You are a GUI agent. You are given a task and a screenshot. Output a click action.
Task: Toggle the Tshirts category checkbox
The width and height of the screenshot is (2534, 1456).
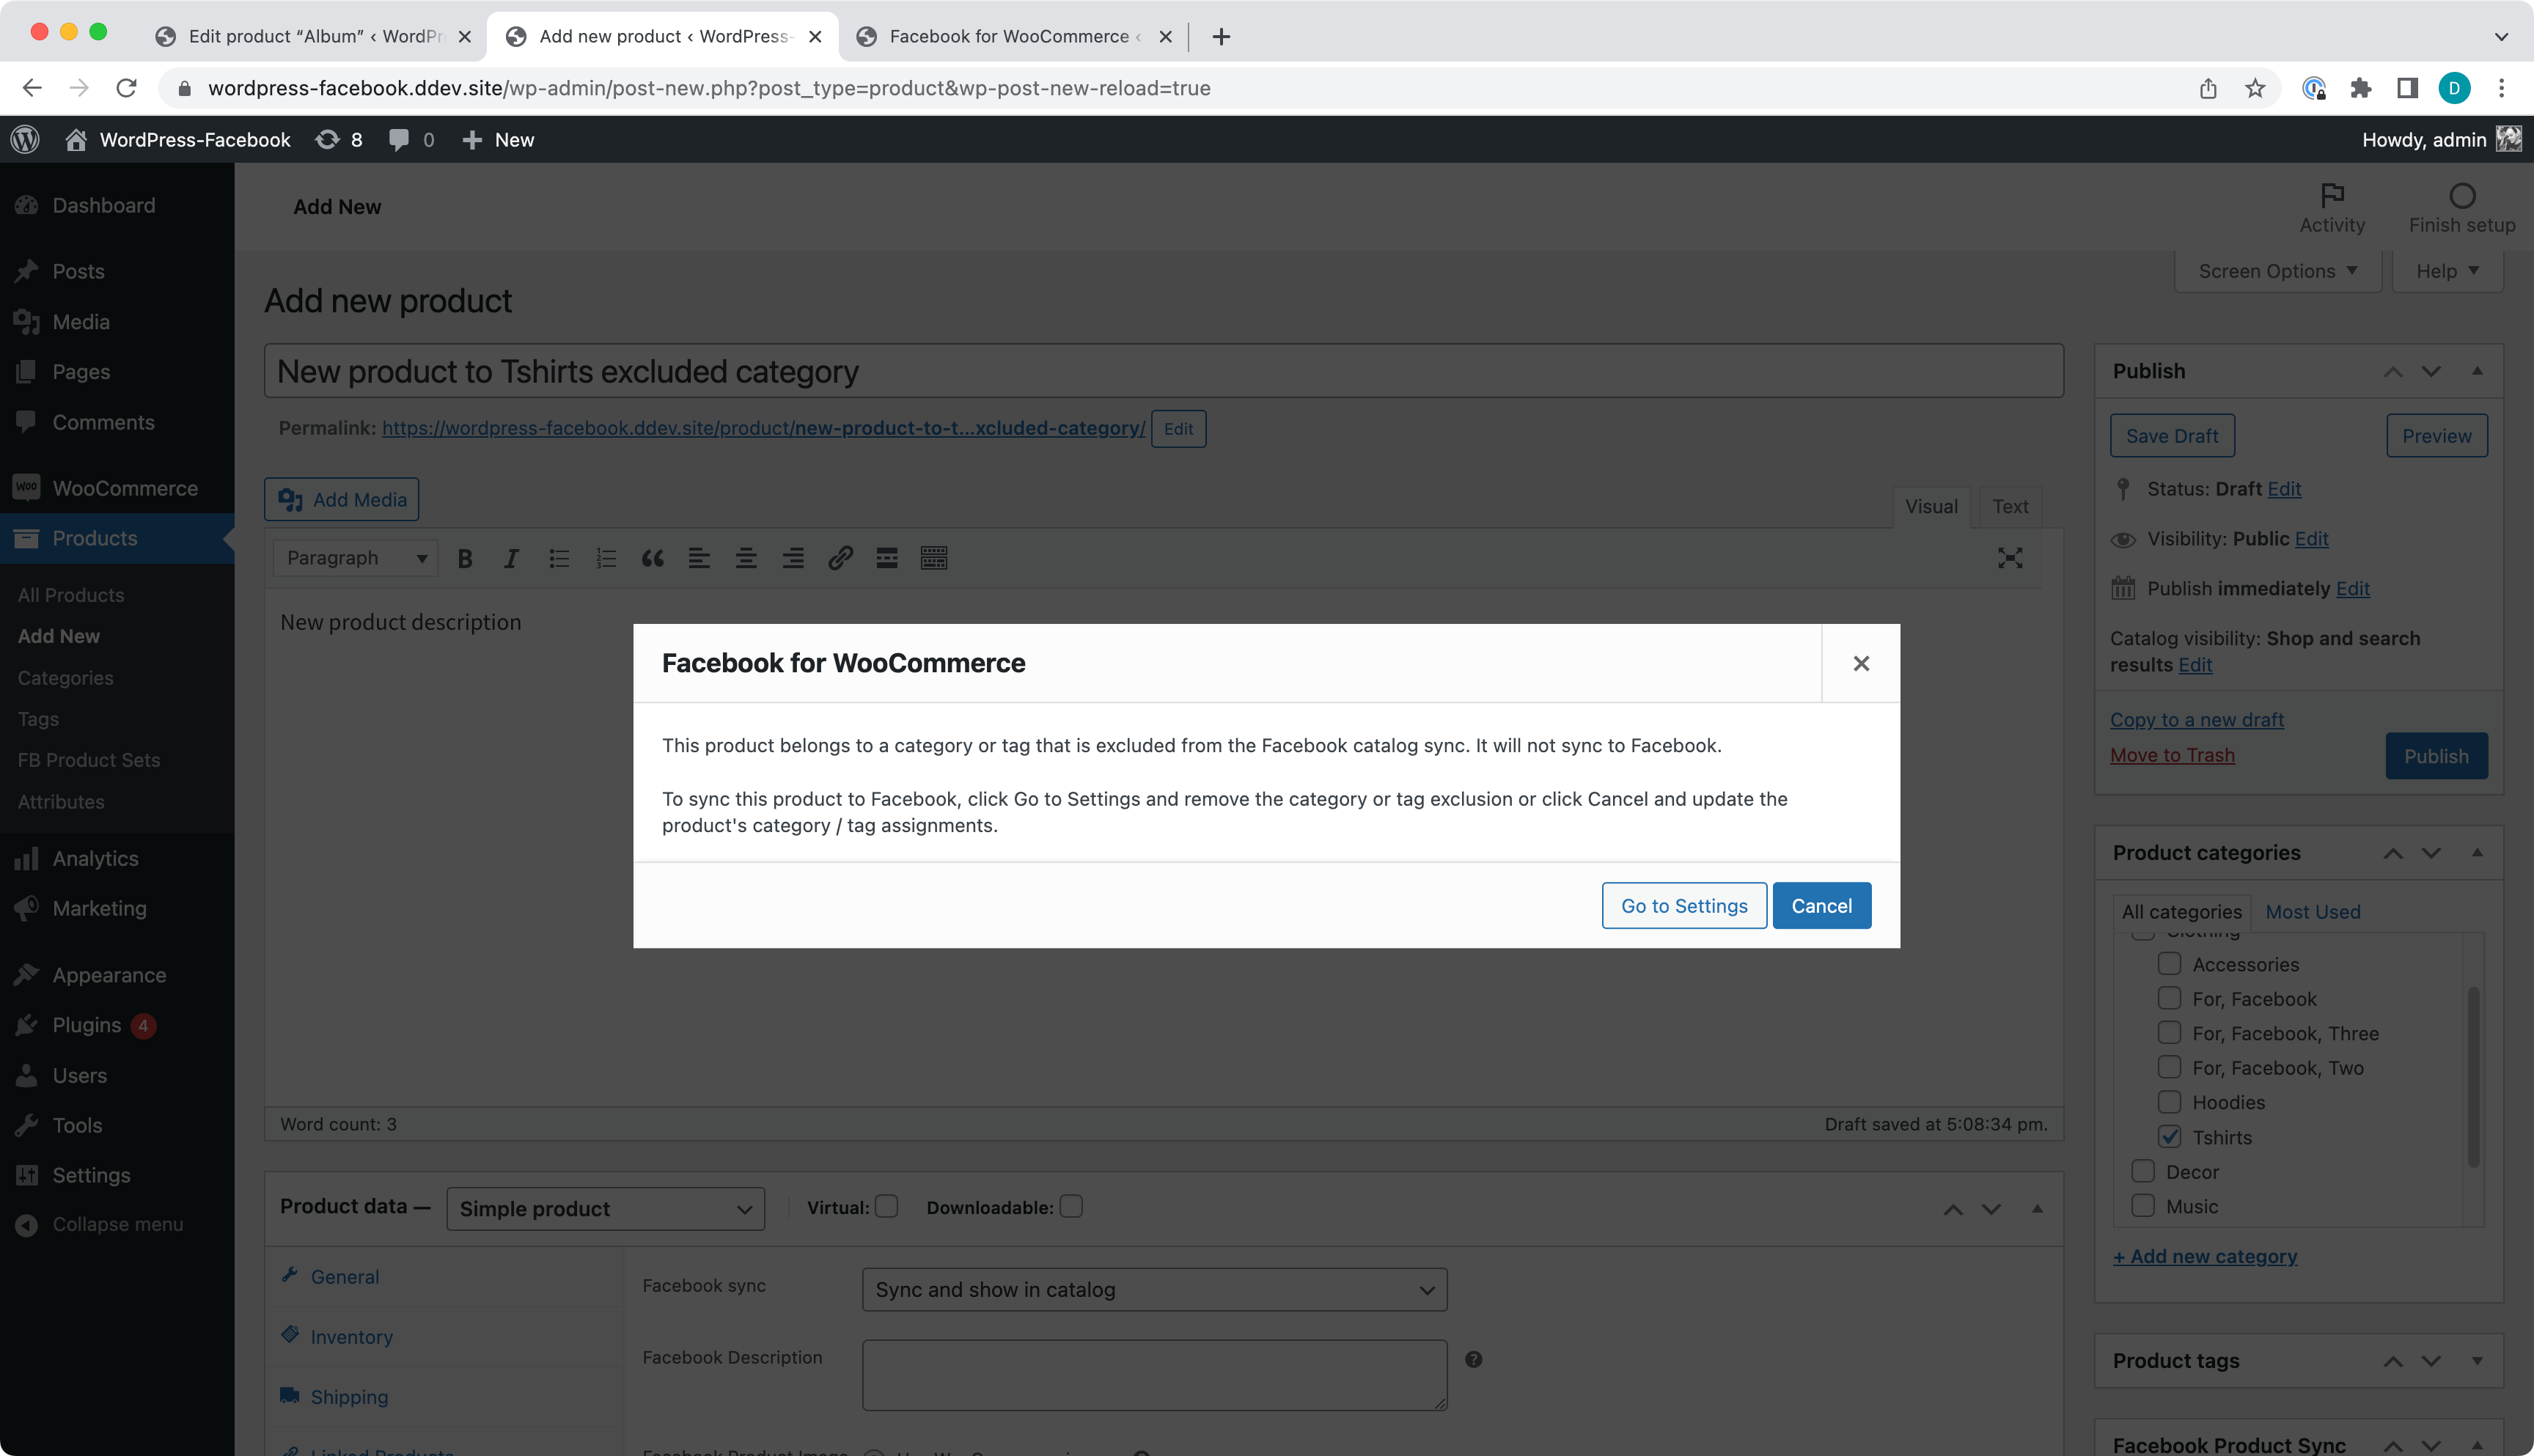click(2170, 1136)
